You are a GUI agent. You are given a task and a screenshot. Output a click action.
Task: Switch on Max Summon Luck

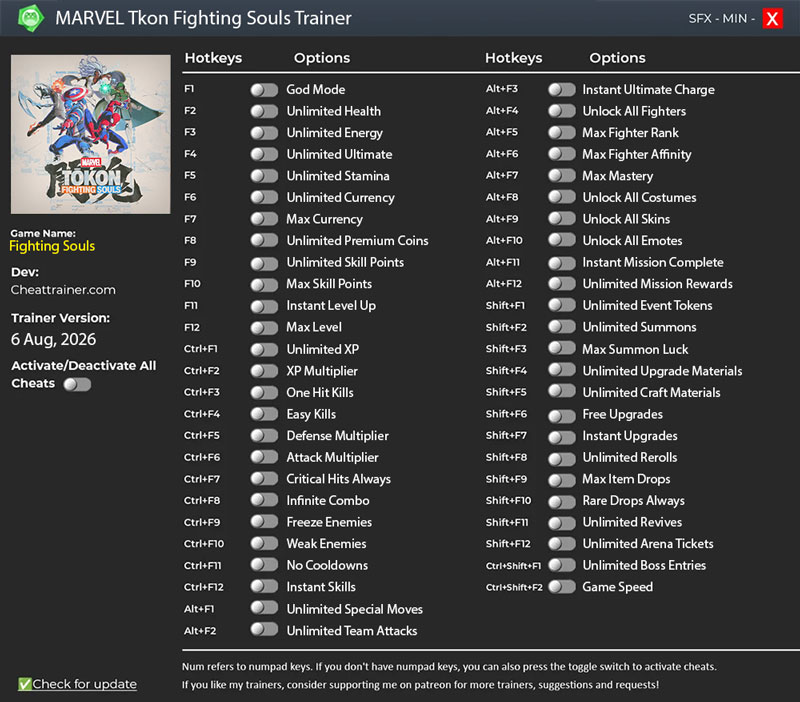pyautogui.click(x=562, y=348)
